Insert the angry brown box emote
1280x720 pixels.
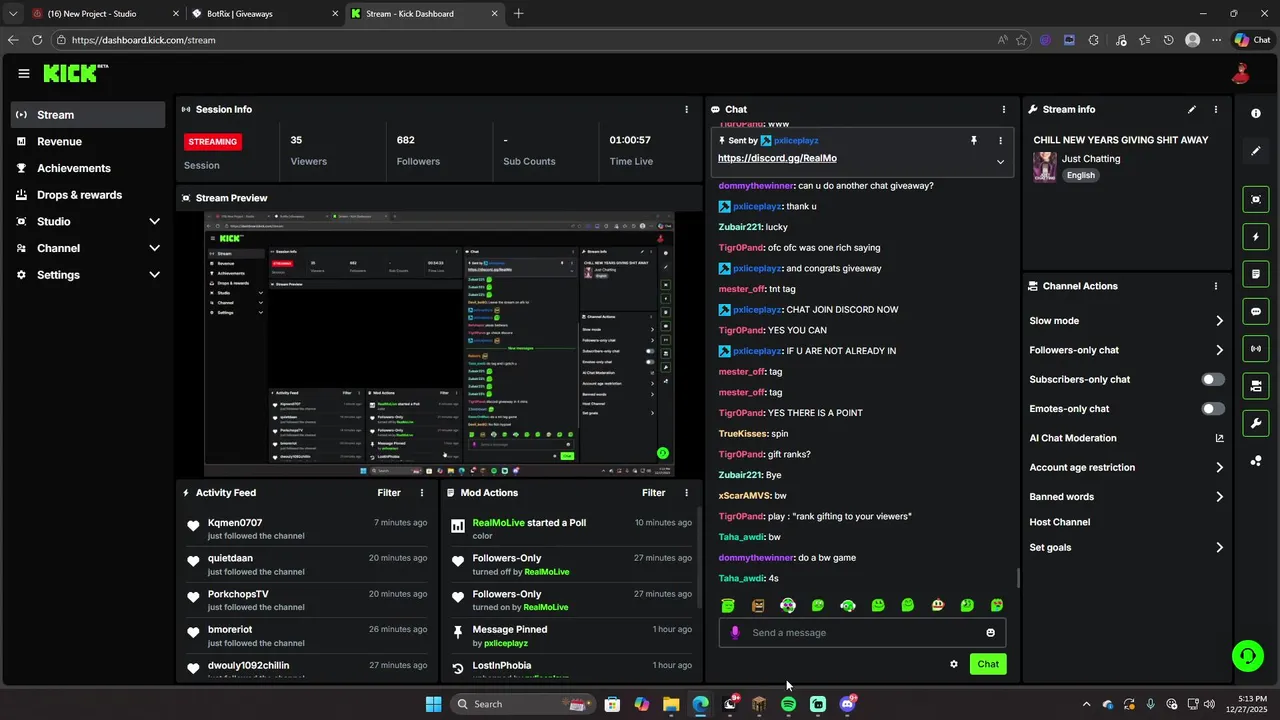[758, 605]
